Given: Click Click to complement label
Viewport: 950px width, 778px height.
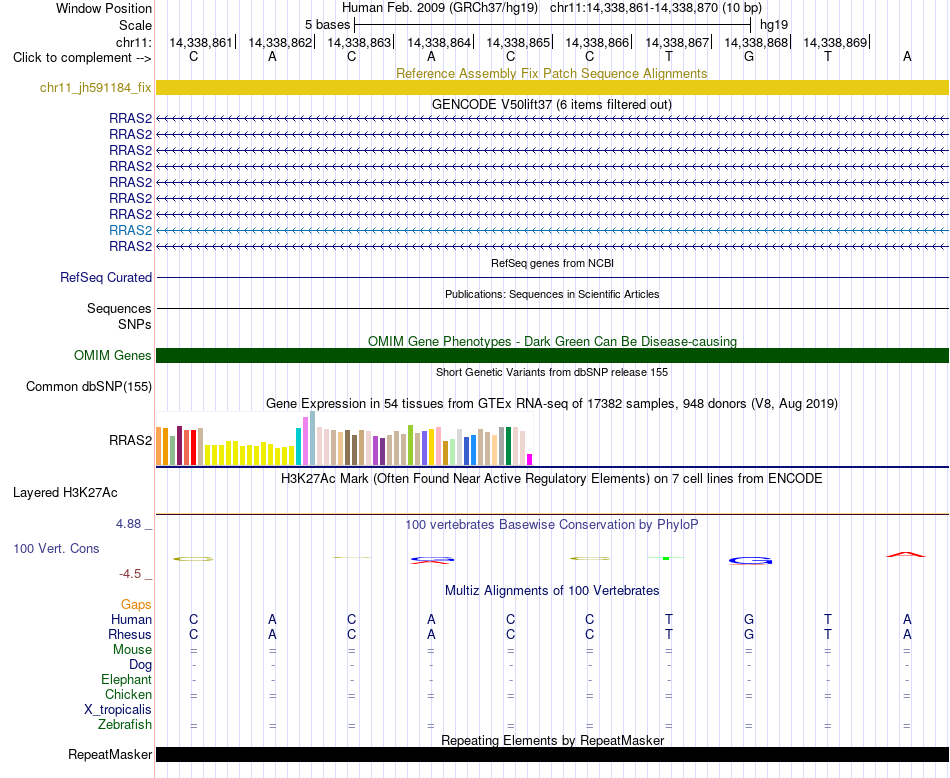Looking at the screenshot, I should 82,58.
